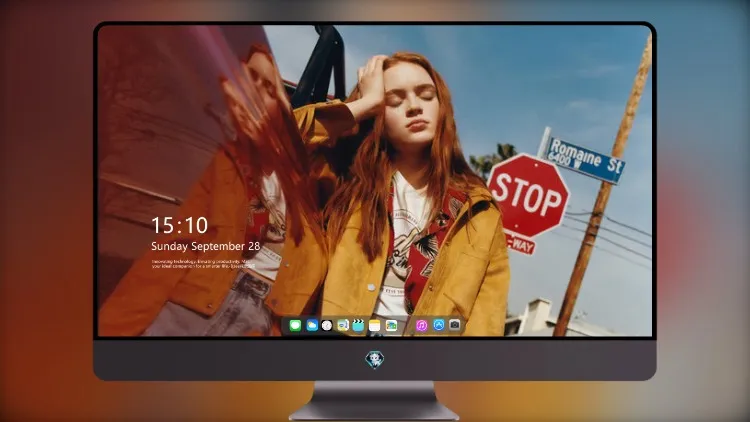Image resolution: width=750 pixels, height=422 pixels.
Task: Launch the Clock app from the dock
Action: [327, 326]
